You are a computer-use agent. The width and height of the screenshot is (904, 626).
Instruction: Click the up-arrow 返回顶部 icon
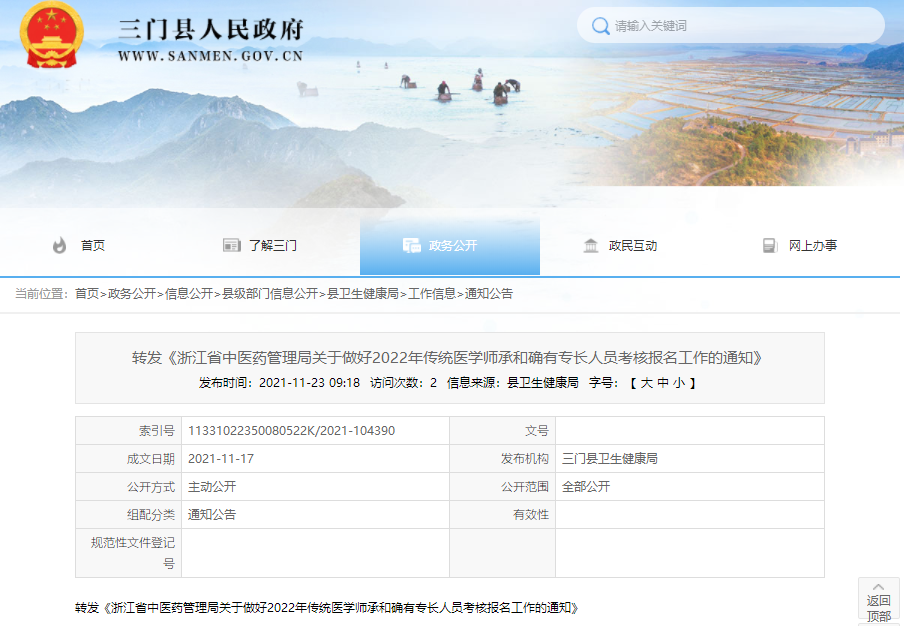pos(878,587)
